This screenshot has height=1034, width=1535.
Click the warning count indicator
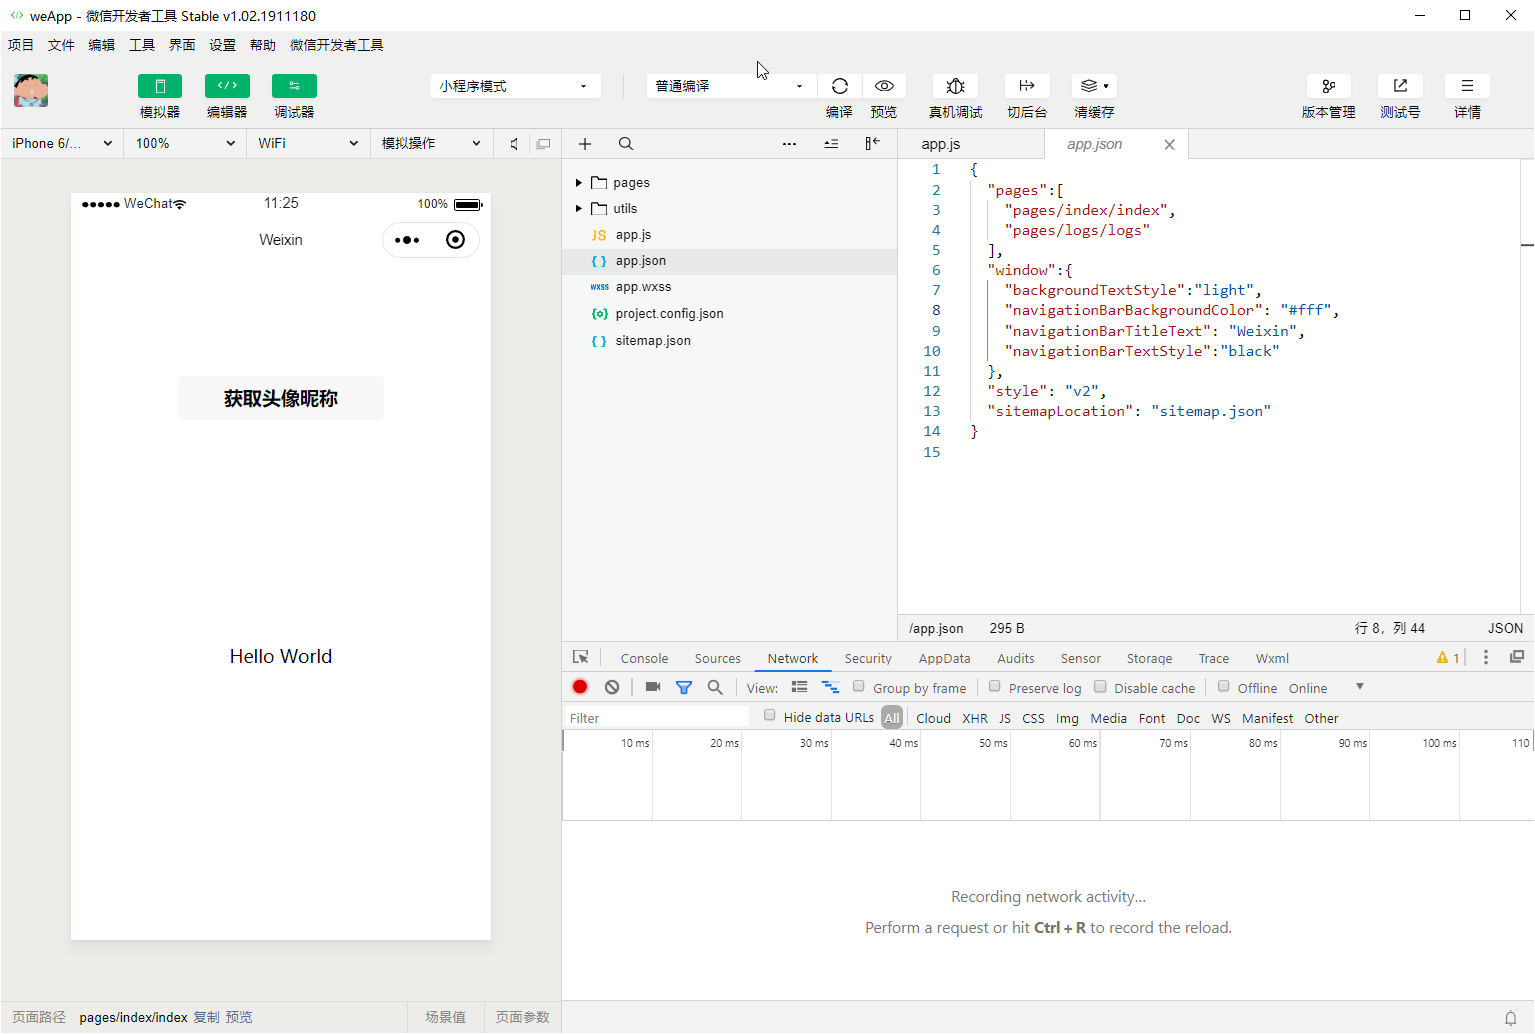[1448, 658]
